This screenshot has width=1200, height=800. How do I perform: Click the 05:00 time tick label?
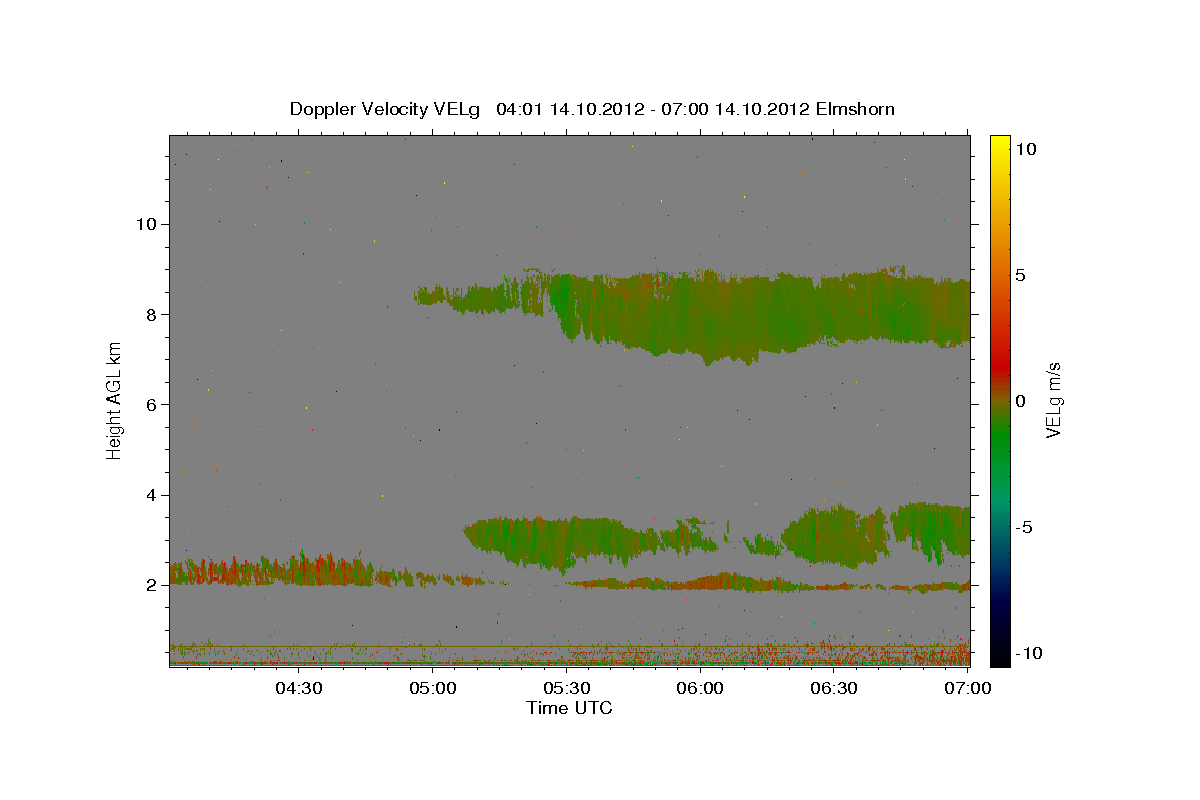point(432,688)
